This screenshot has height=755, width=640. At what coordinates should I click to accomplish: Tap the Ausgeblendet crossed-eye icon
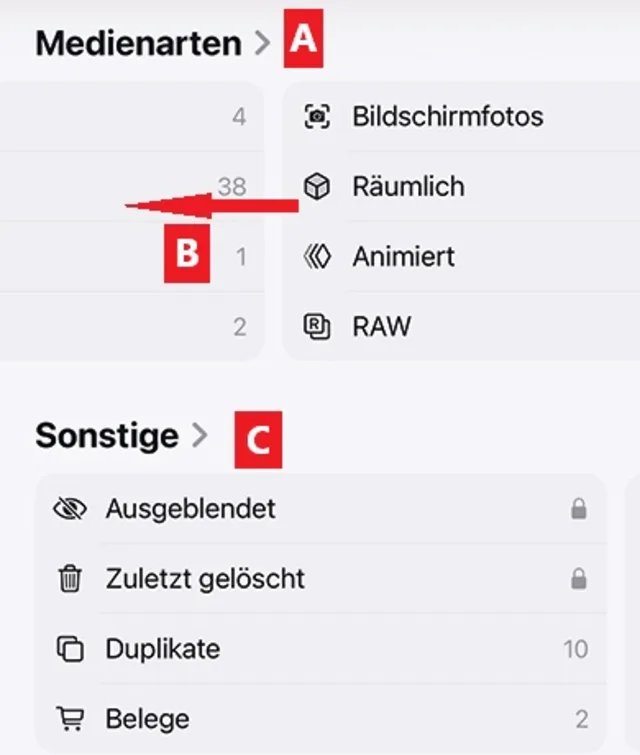pyautogui.click(x=69, y=509)
